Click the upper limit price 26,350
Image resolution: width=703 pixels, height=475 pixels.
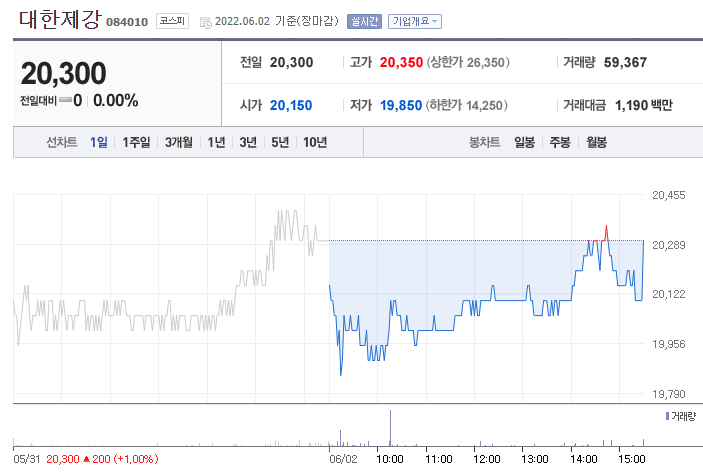coord(486,62)
